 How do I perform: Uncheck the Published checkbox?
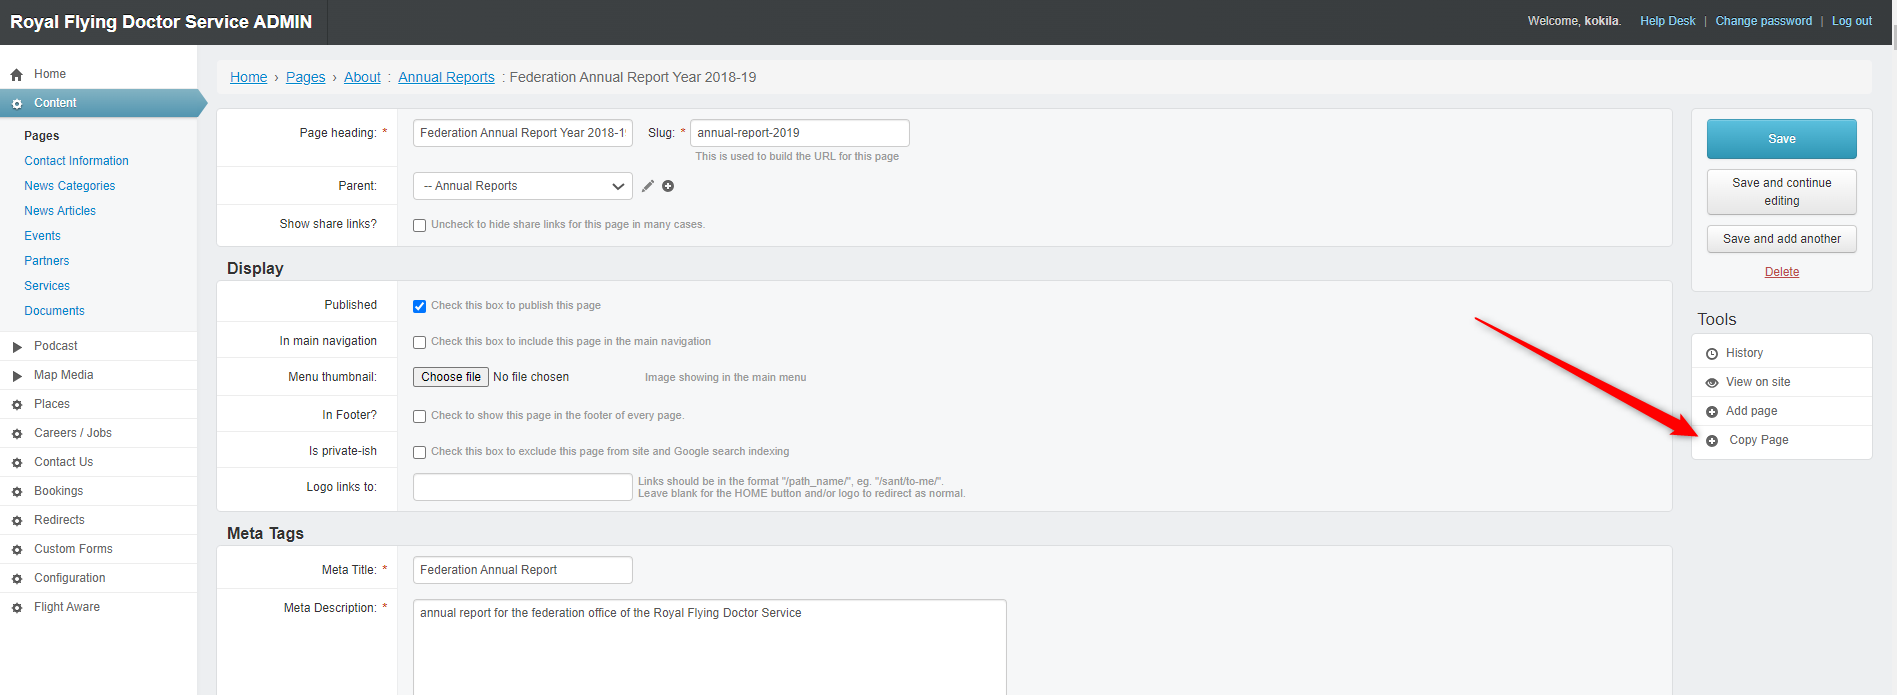pyautogui.click(x=420, y=306)
